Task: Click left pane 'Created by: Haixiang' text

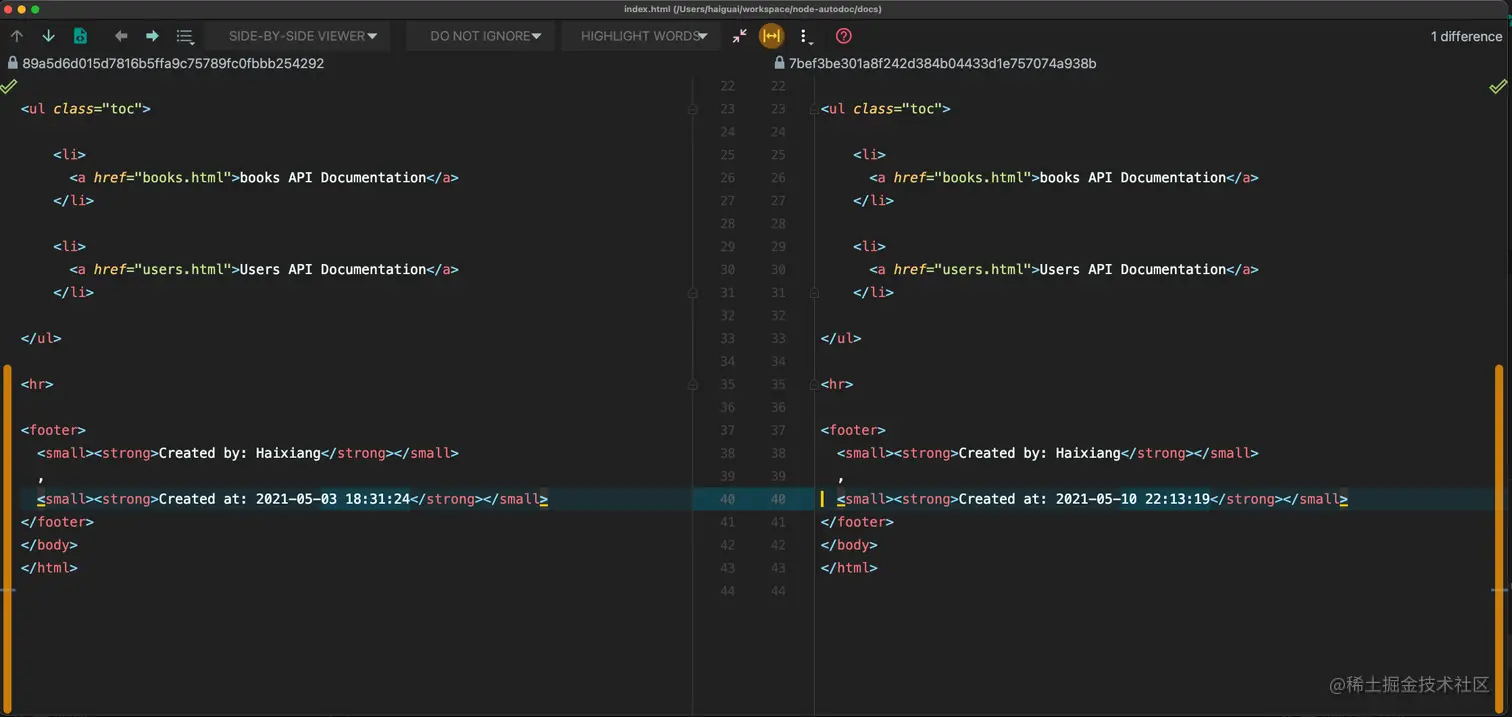Action: 240,453
